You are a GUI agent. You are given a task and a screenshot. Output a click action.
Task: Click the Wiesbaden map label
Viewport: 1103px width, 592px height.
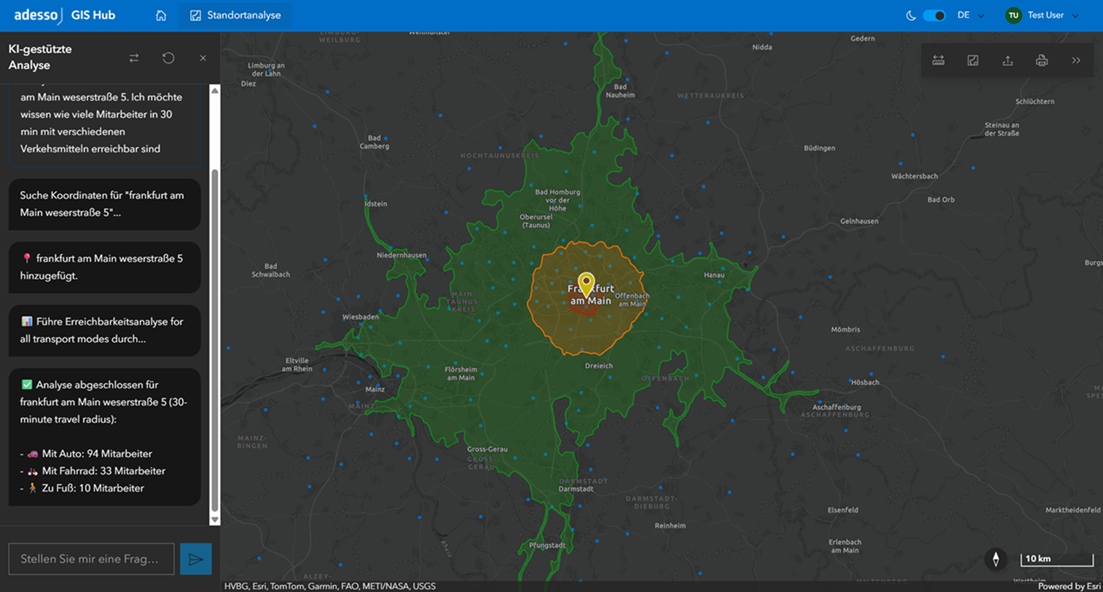pyautogui.click(x=361, y=317)
